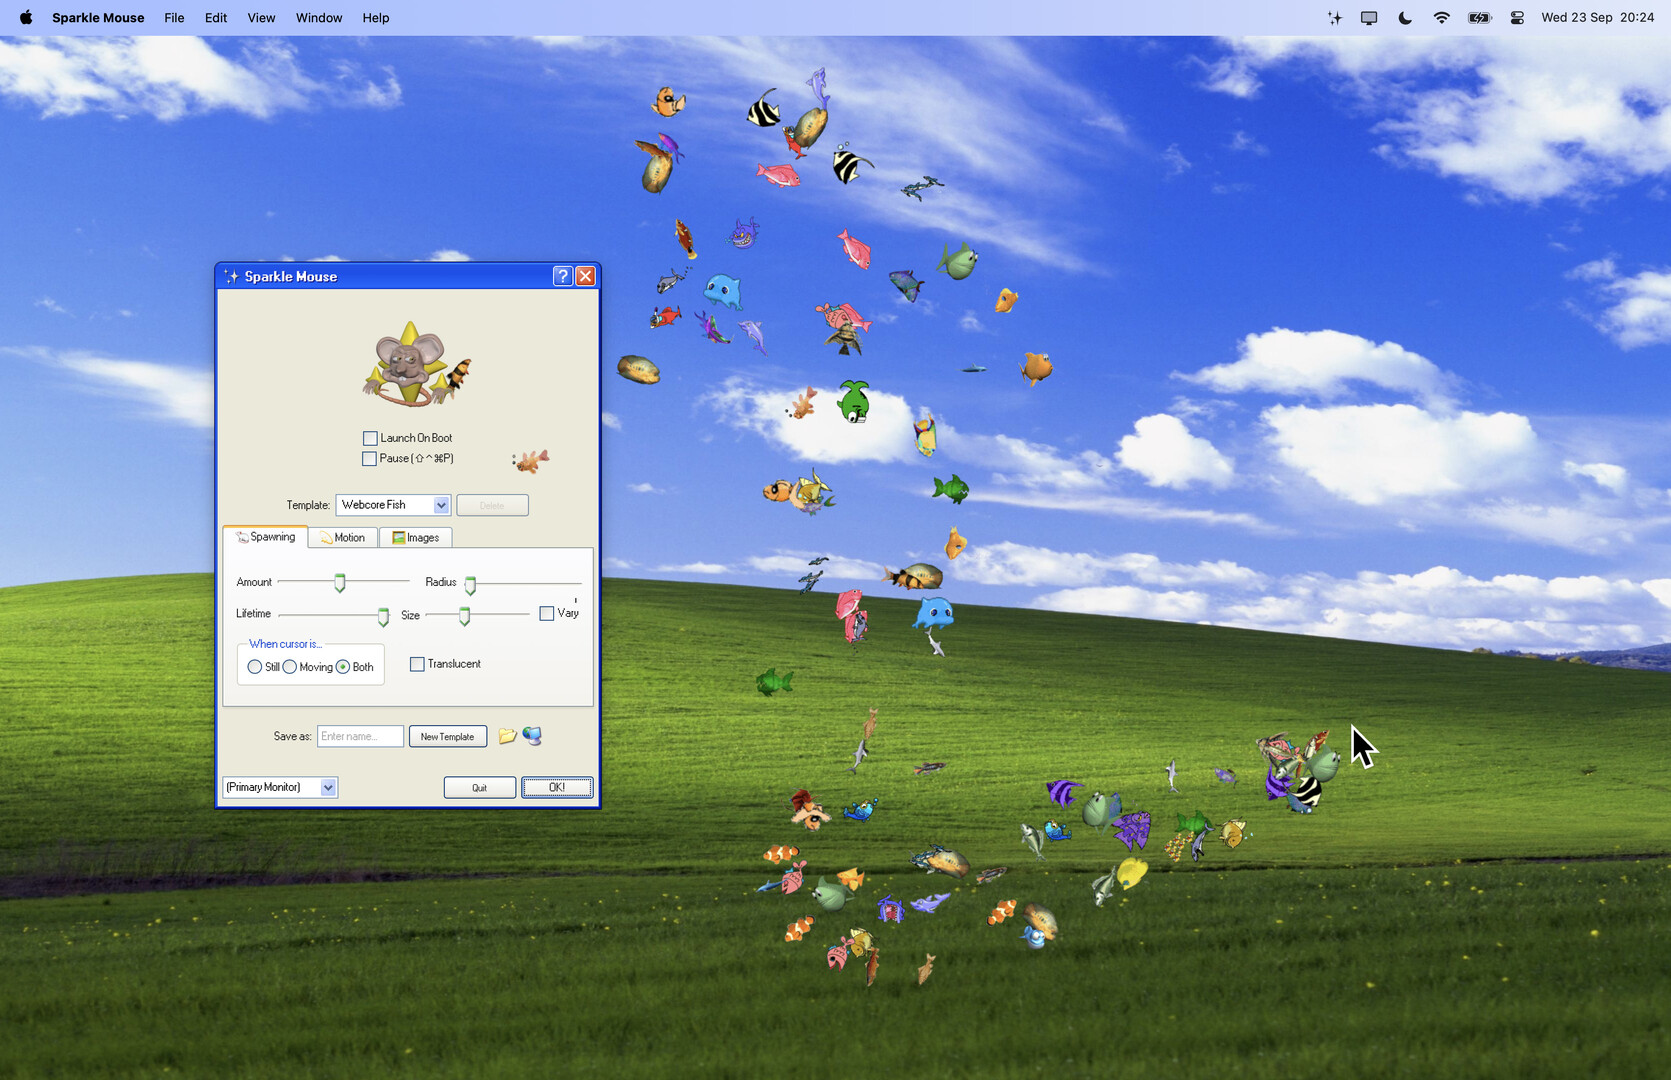Enable the Launch On Boot checkbox
The image size is (1671, 1080).
point(370,438)
